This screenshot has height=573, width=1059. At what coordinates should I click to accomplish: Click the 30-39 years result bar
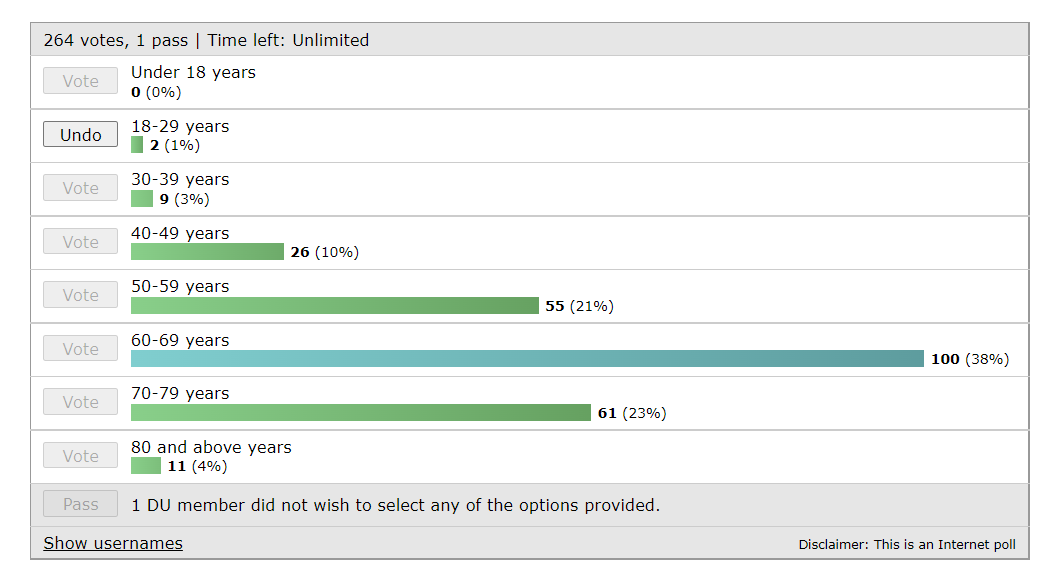[142, 199]
